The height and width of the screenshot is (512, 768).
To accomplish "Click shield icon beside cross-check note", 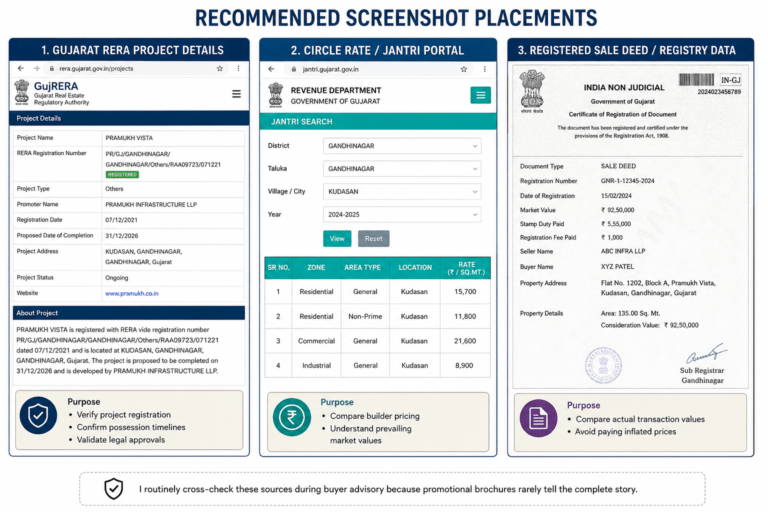I will (114, 488).
